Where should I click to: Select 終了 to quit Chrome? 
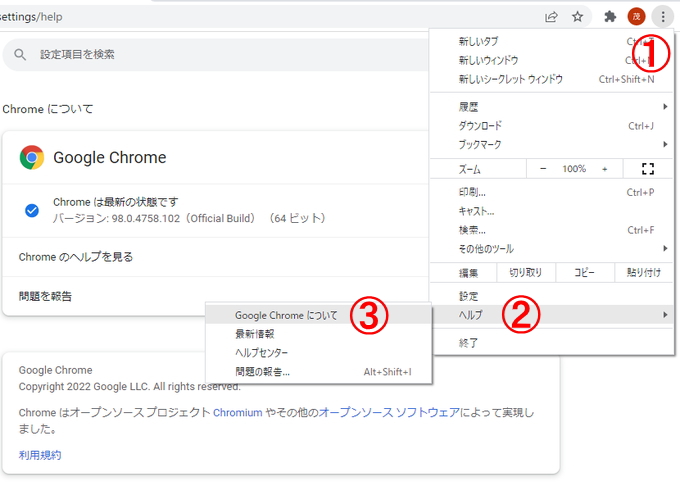pyautogui.click(x=552, y=343)
